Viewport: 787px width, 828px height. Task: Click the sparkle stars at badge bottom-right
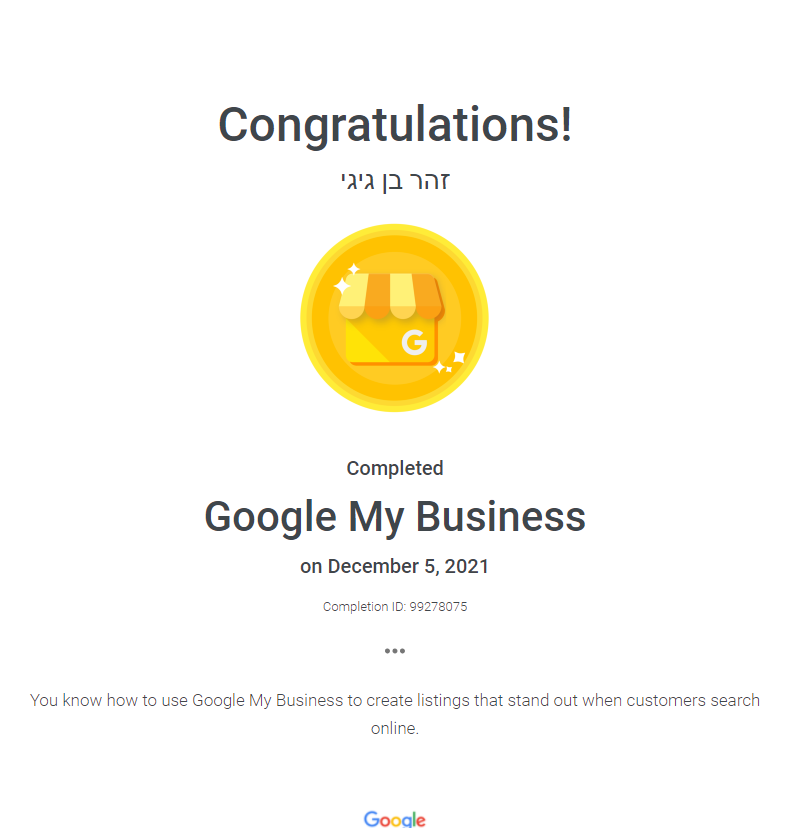(449, 363)
